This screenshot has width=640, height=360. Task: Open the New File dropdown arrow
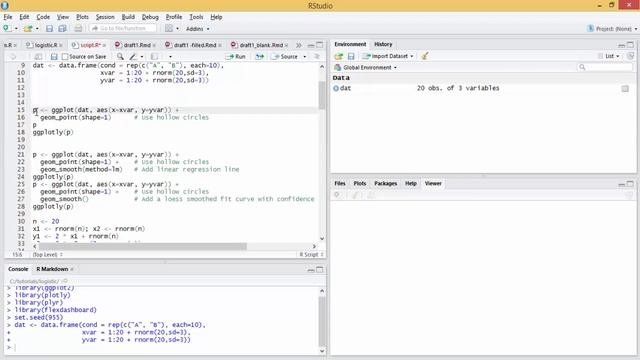click(x=16, y=29)
